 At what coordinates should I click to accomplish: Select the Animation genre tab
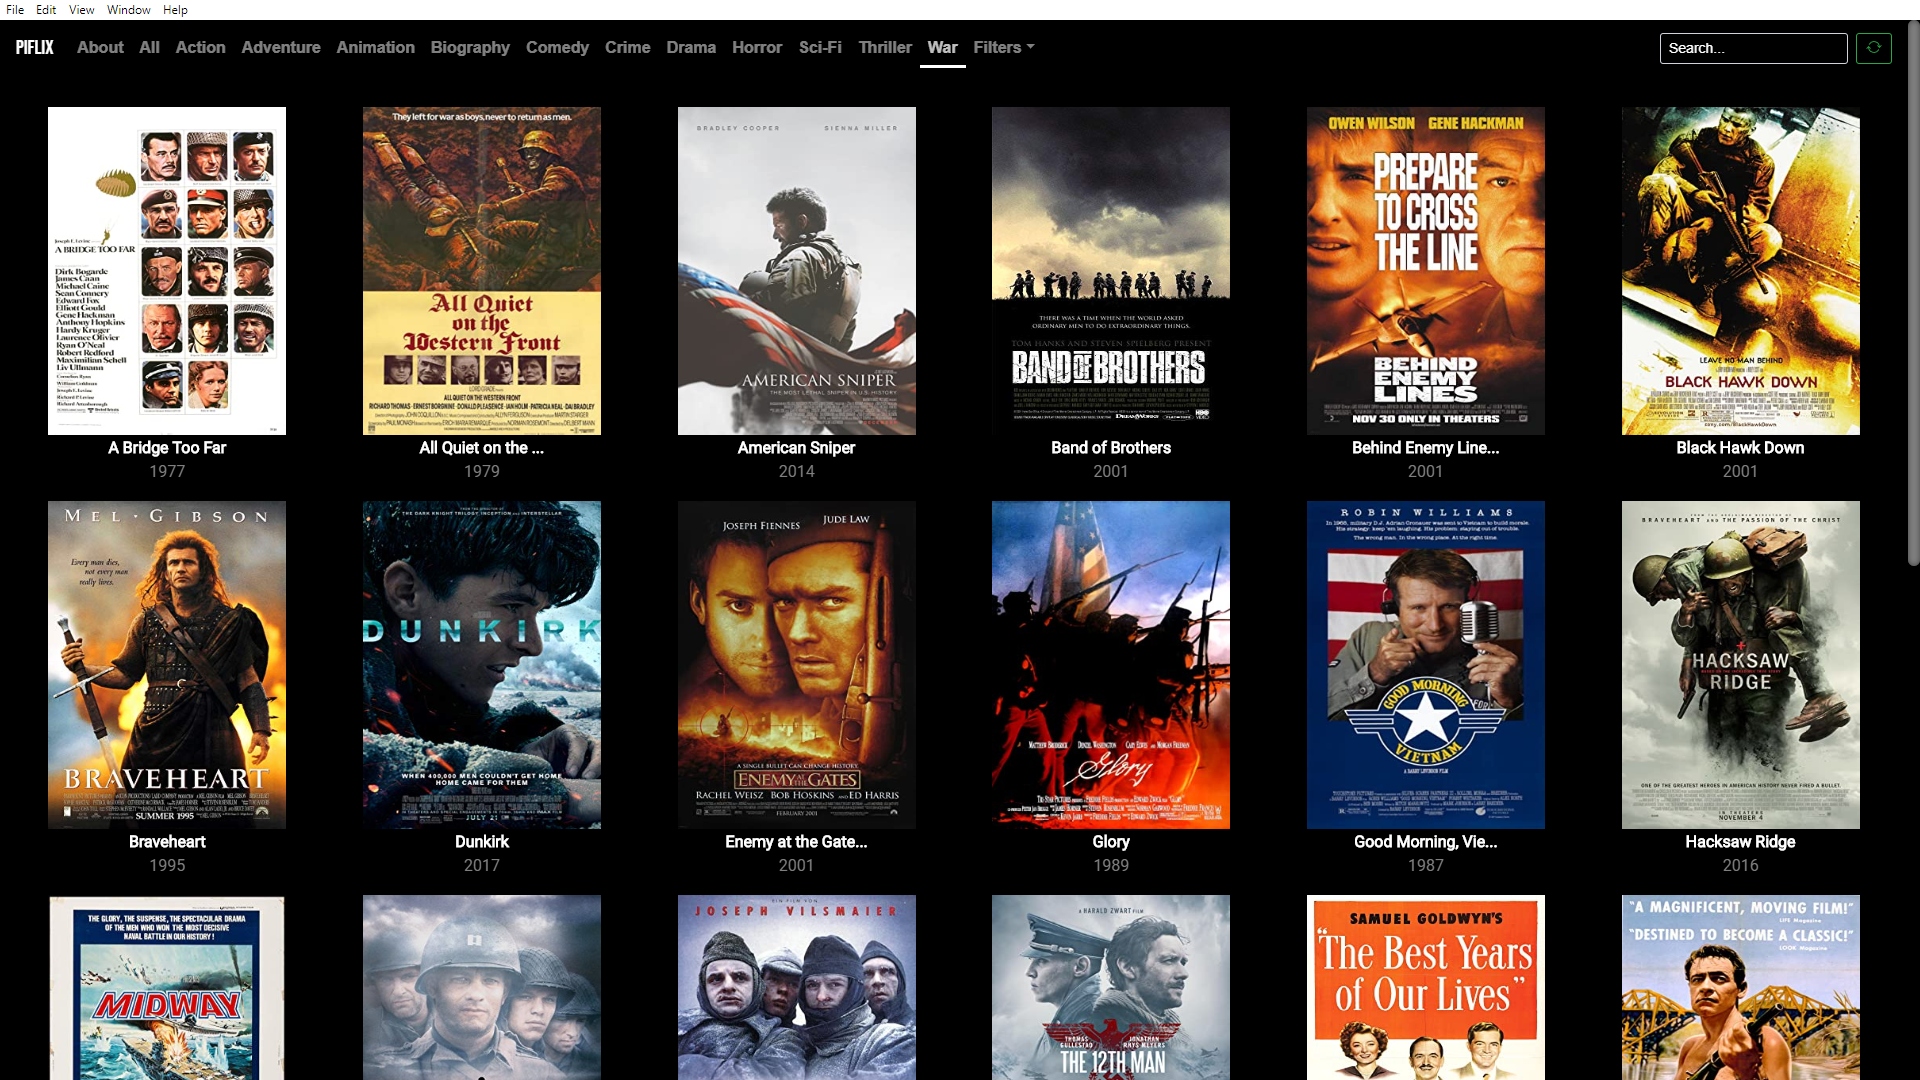[x=375, y=47]
